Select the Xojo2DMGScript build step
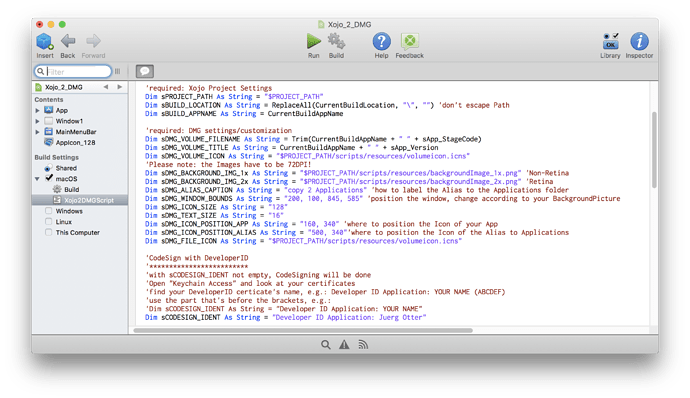The image size is (690, 398). pyautogui.click(x=80, y=200)
